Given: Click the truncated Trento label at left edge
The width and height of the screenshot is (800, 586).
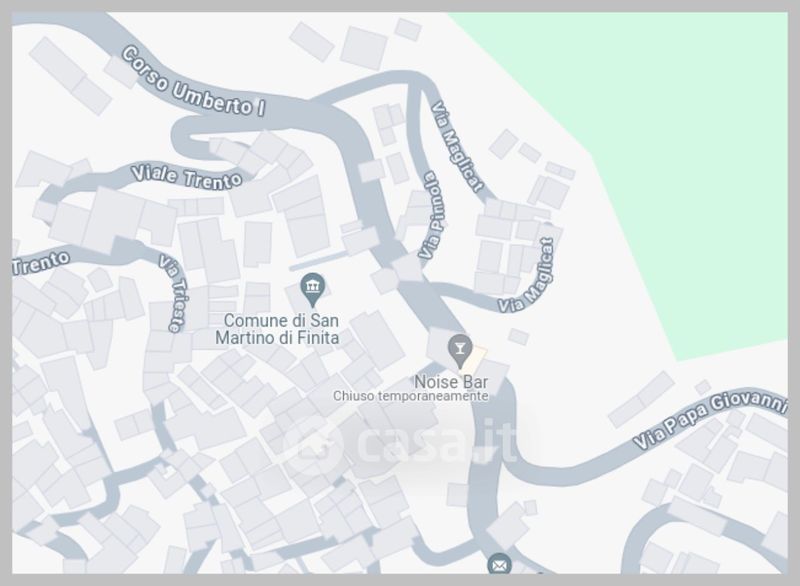Looking at the screenshot, I should 41,262.
